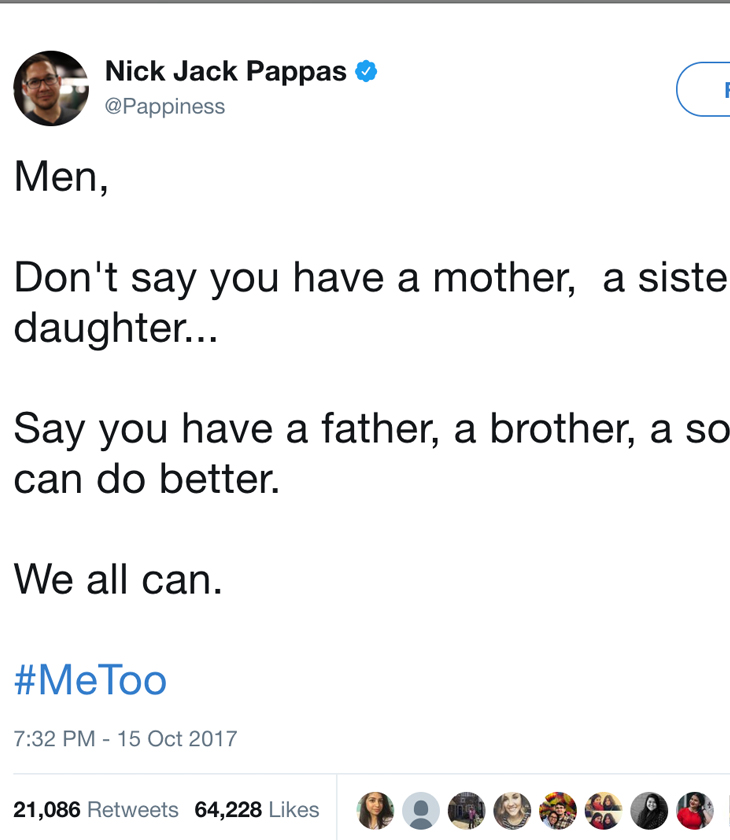This screenshot has height=840, width=730.
Task: Click the partially visible Follow button
Action: (x=706, y=90)
